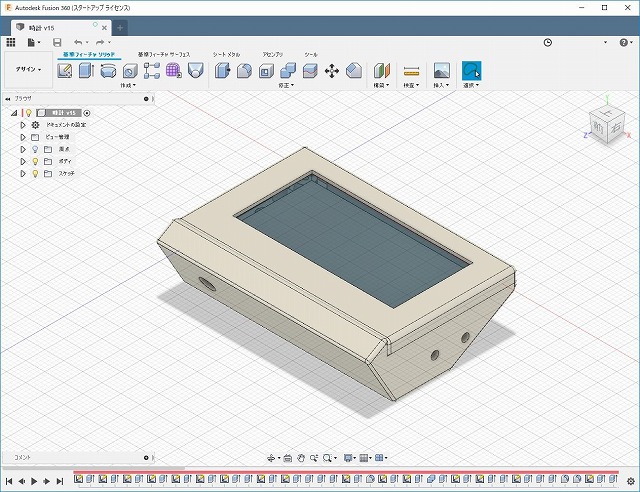Screen dimensions: 640x492
Task: Activate the Select tool
Action: tap(471, 71)
